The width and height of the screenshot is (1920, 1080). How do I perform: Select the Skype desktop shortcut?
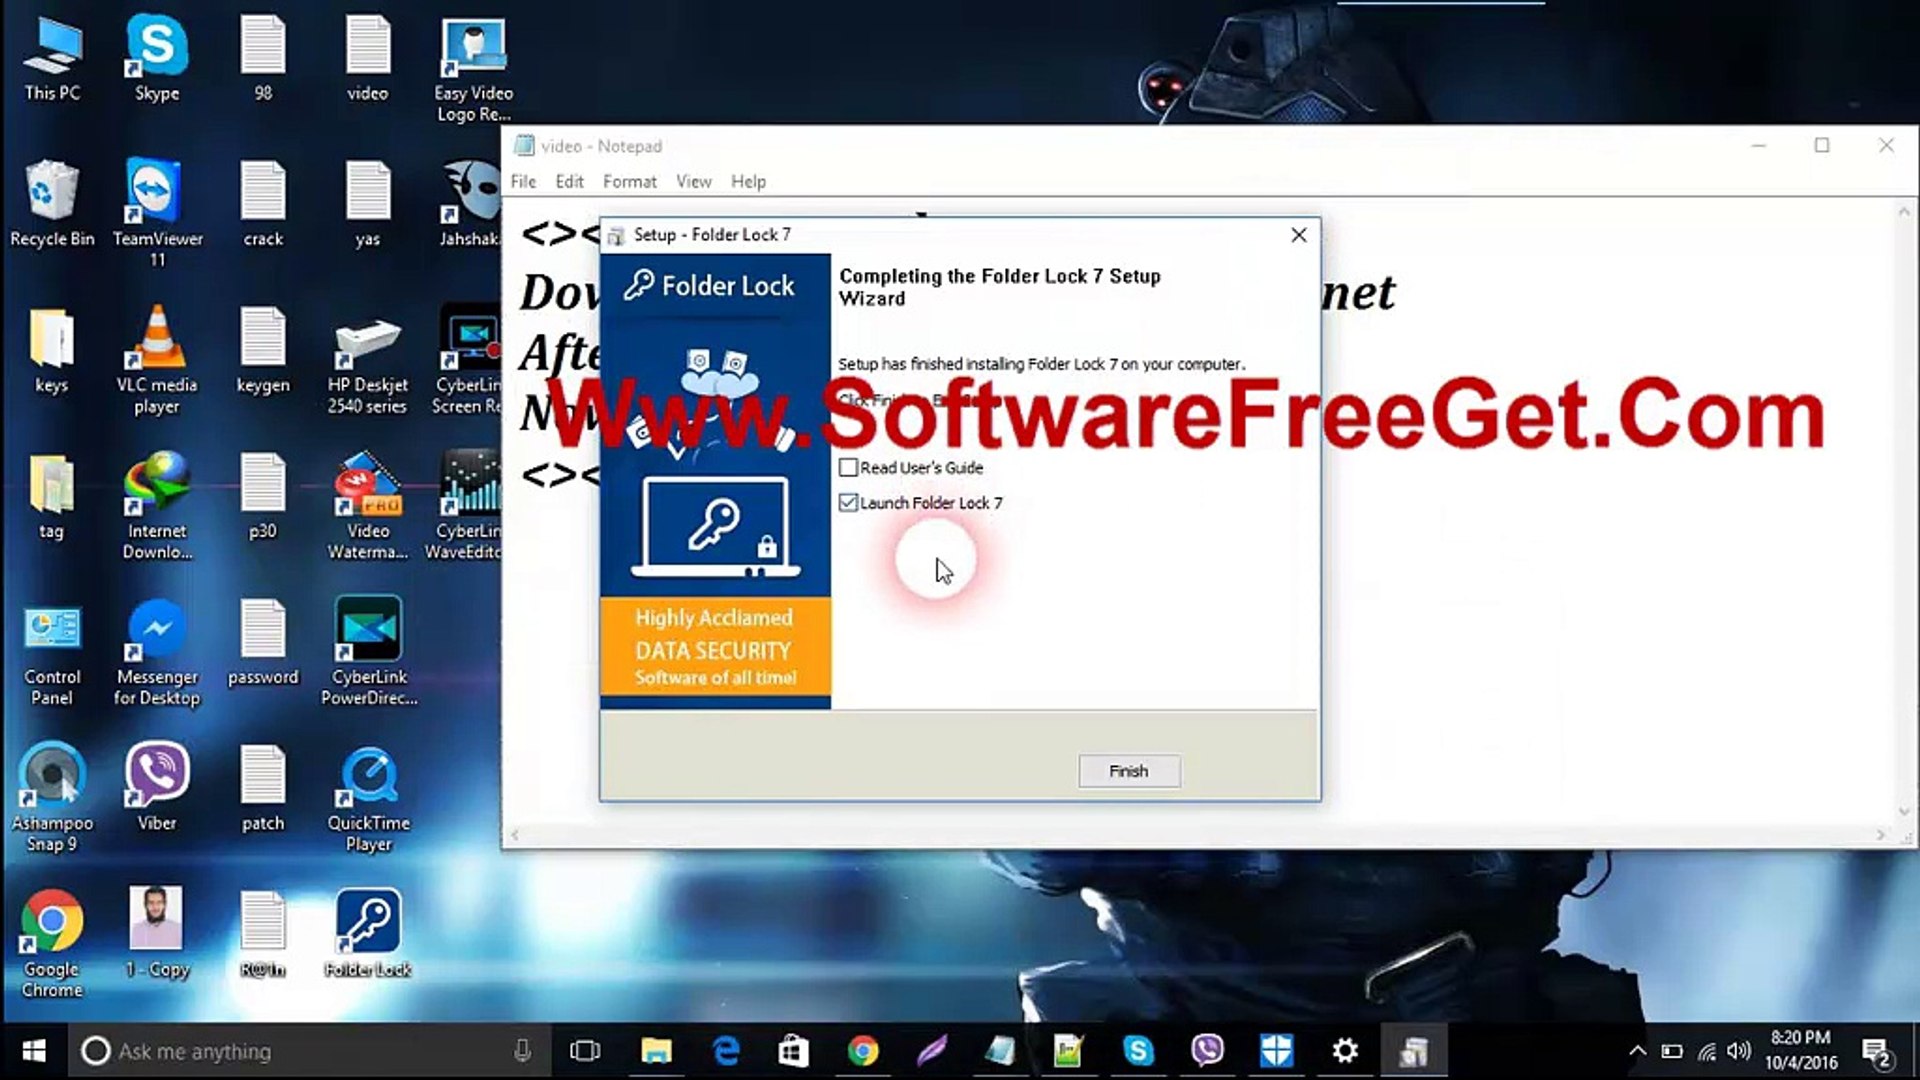coord(157,60)
